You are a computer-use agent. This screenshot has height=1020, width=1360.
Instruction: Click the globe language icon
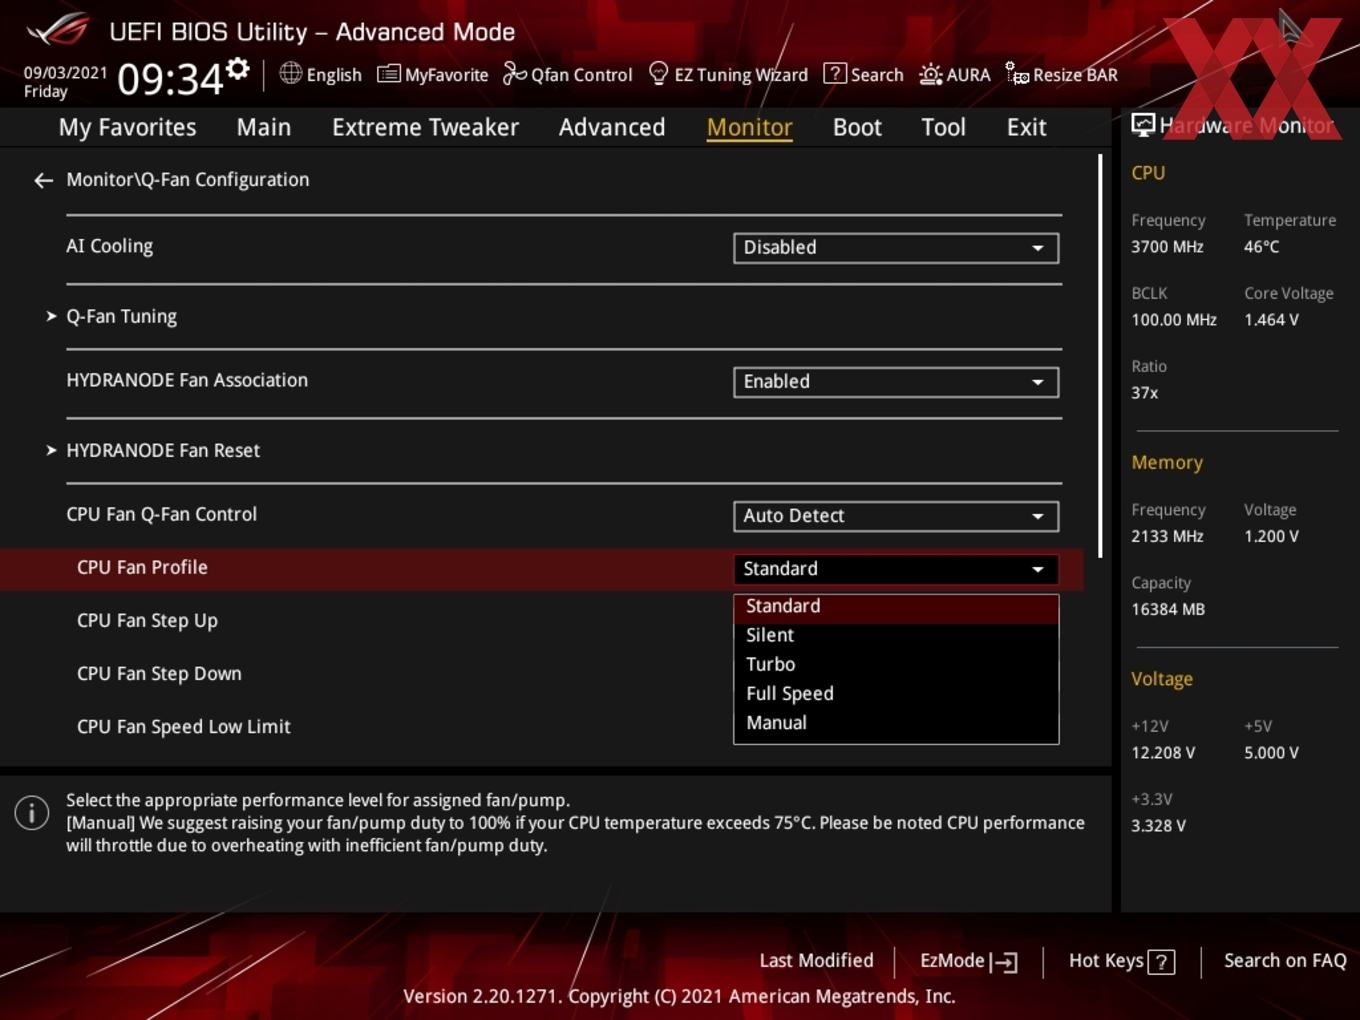pos(290,73)
